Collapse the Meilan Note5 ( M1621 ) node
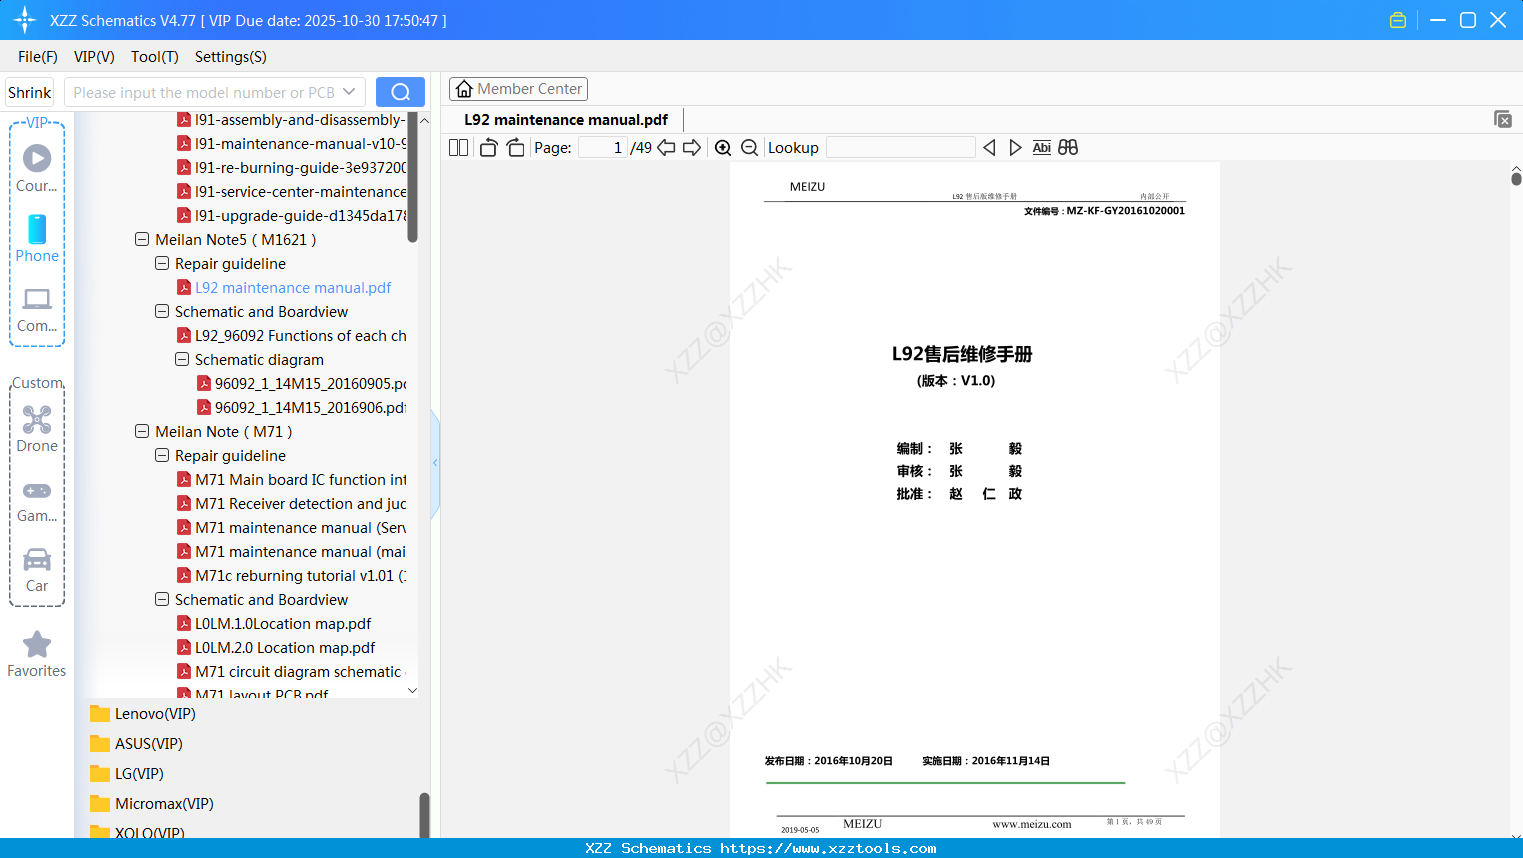The image size is (1523, 858). [x=142, y=239]
